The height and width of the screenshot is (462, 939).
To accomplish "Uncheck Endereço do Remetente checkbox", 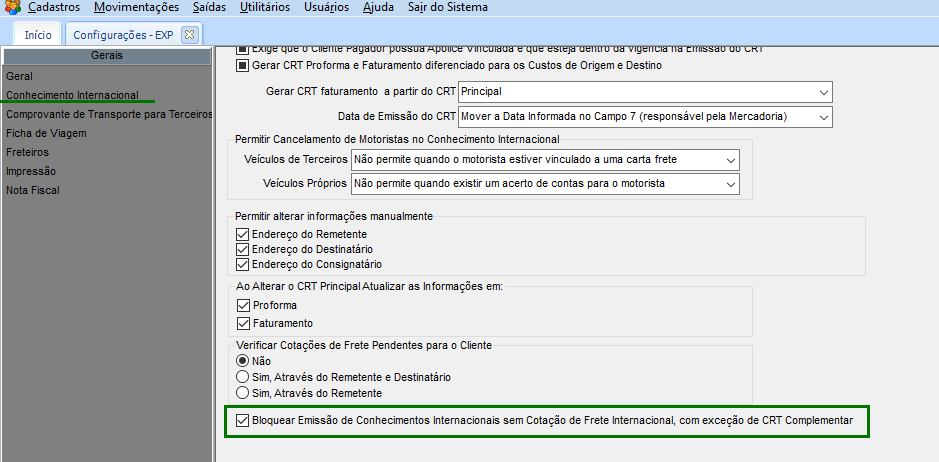I will [x=241, y=234].
